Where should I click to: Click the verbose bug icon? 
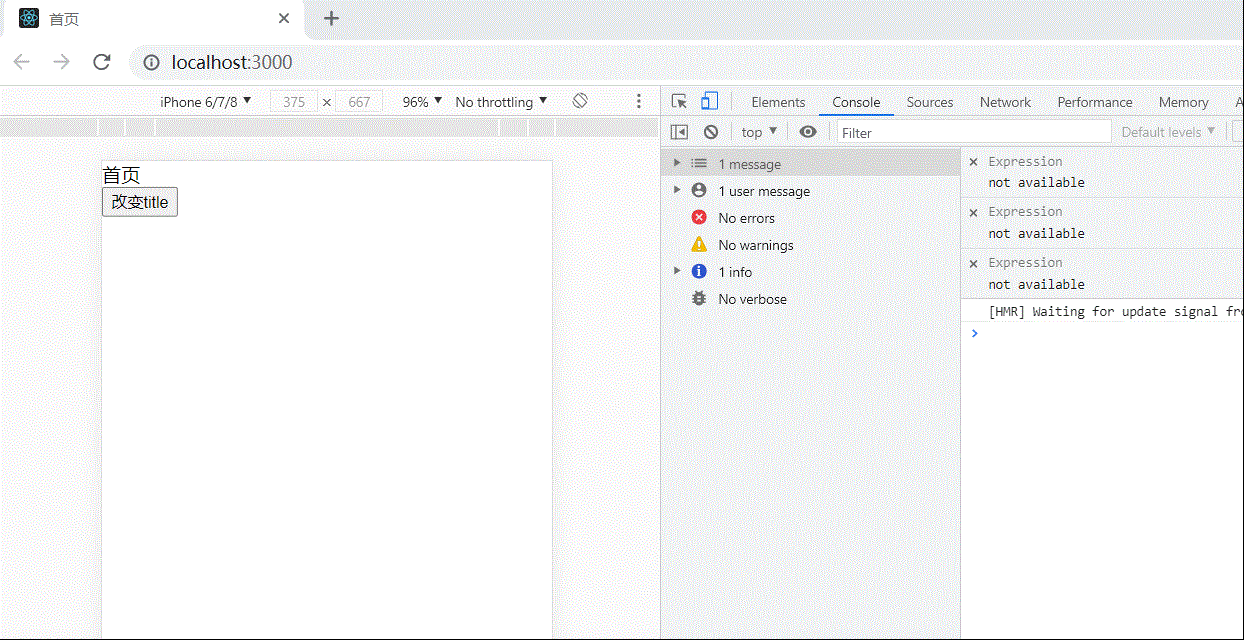699,299
